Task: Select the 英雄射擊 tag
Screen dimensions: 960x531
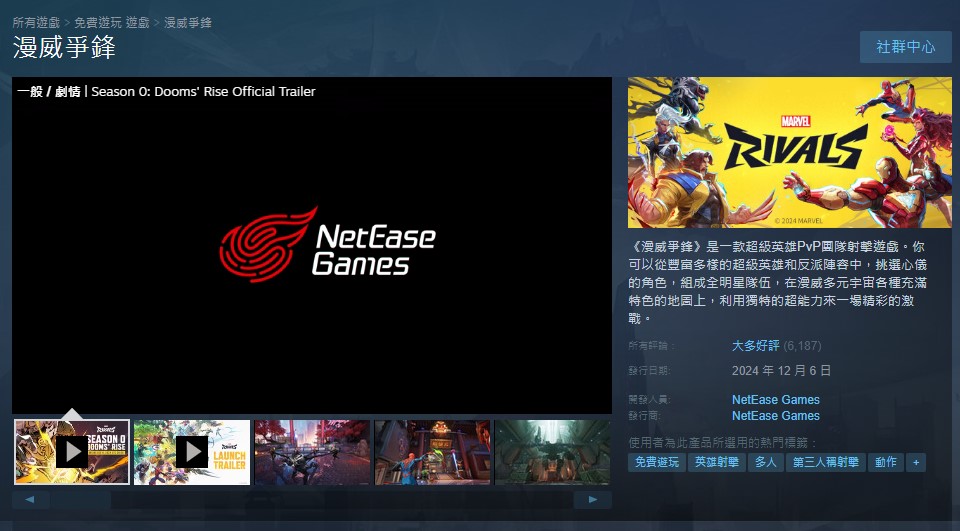Action: (x=716, y=462)
